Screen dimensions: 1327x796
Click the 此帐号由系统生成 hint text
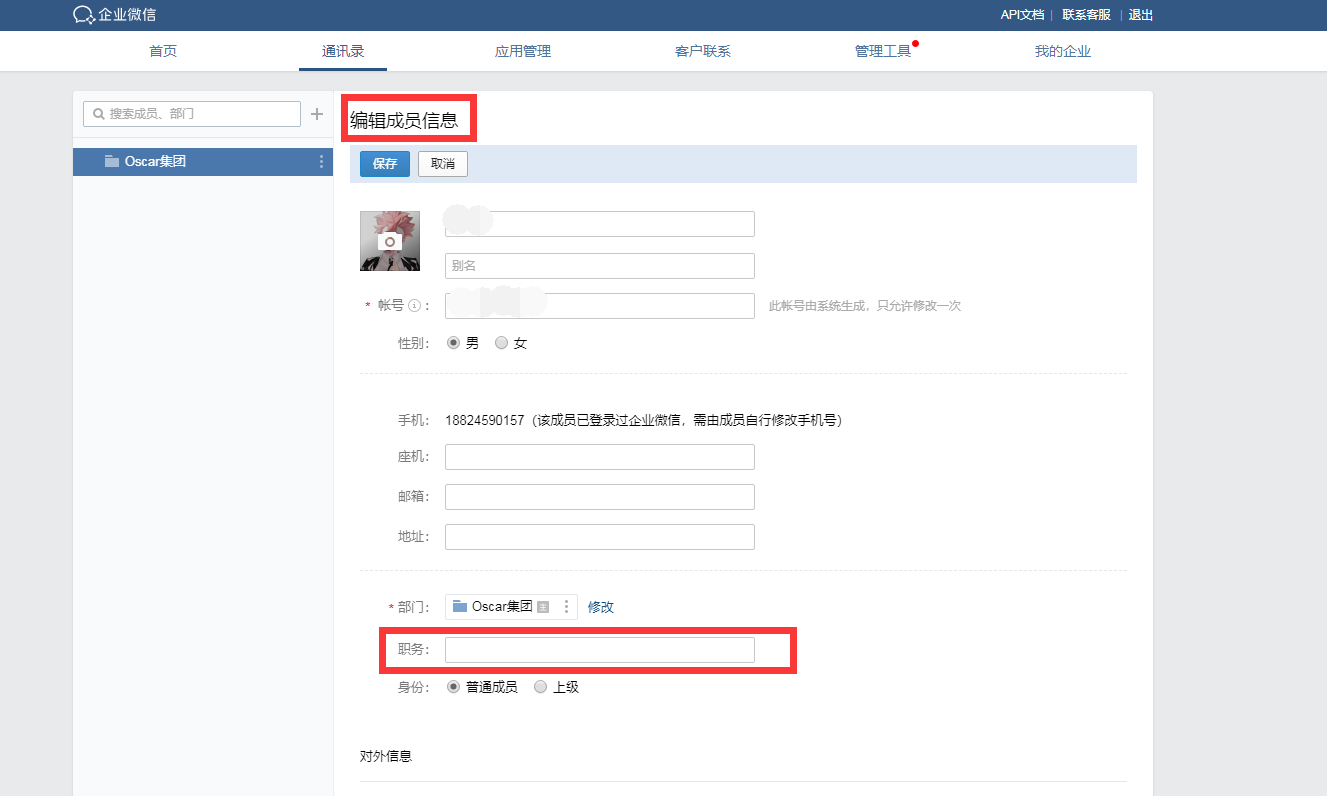[x=865, y=306]
